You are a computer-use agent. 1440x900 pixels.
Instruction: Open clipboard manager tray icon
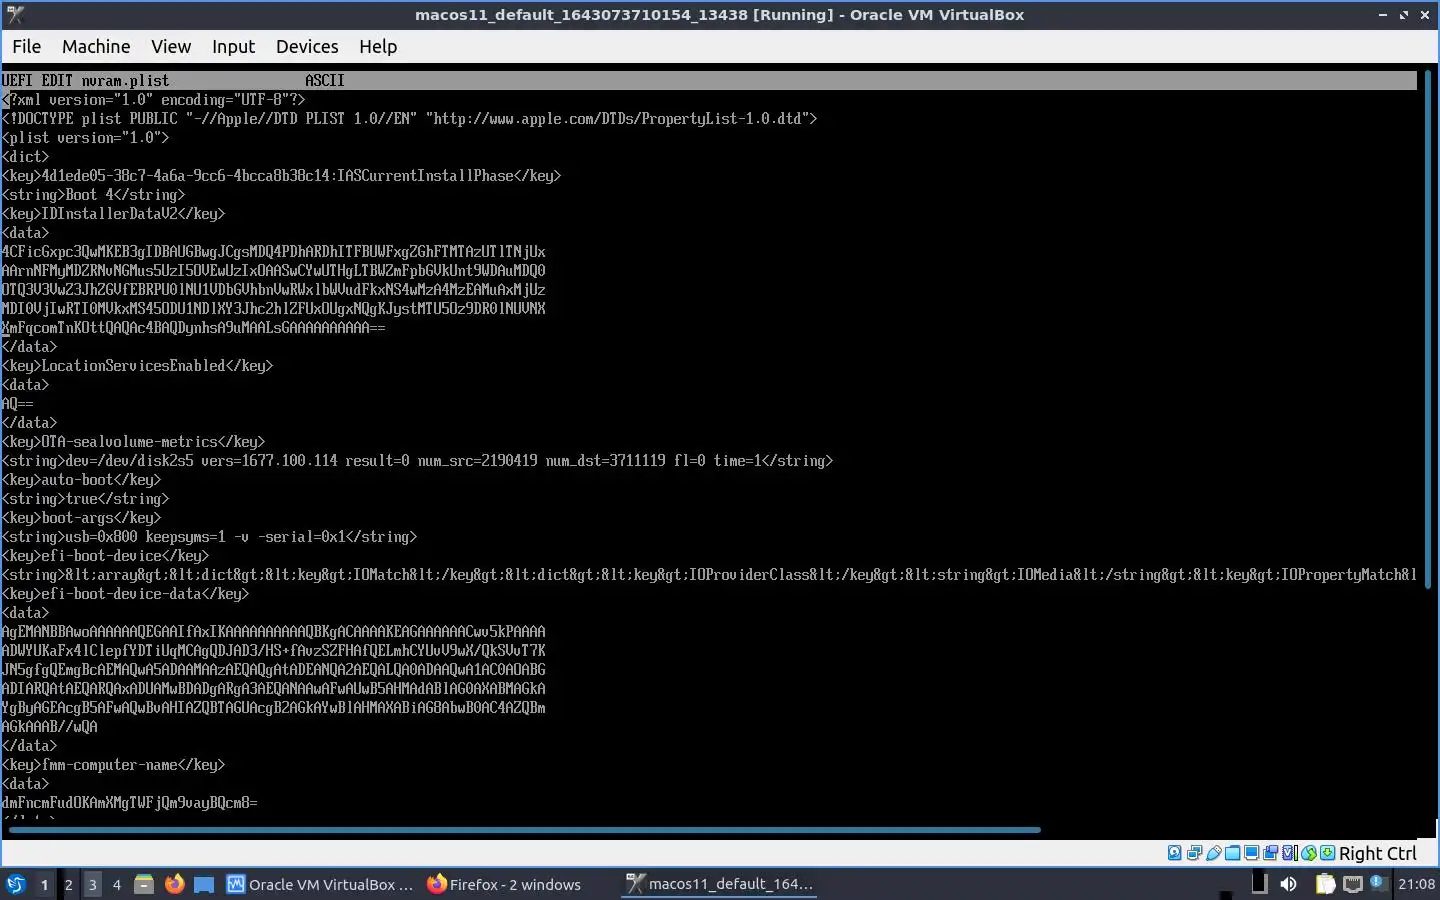[x=1325, y=884]
